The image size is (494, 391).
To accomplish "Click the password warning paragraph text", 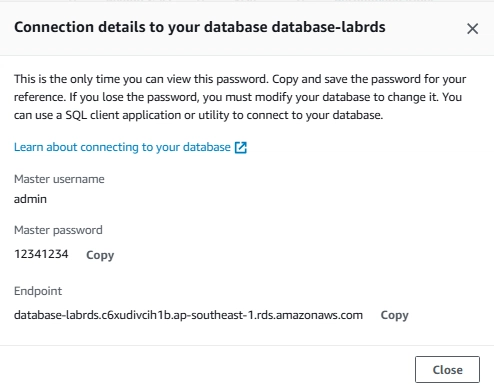I will pos(240,97).
